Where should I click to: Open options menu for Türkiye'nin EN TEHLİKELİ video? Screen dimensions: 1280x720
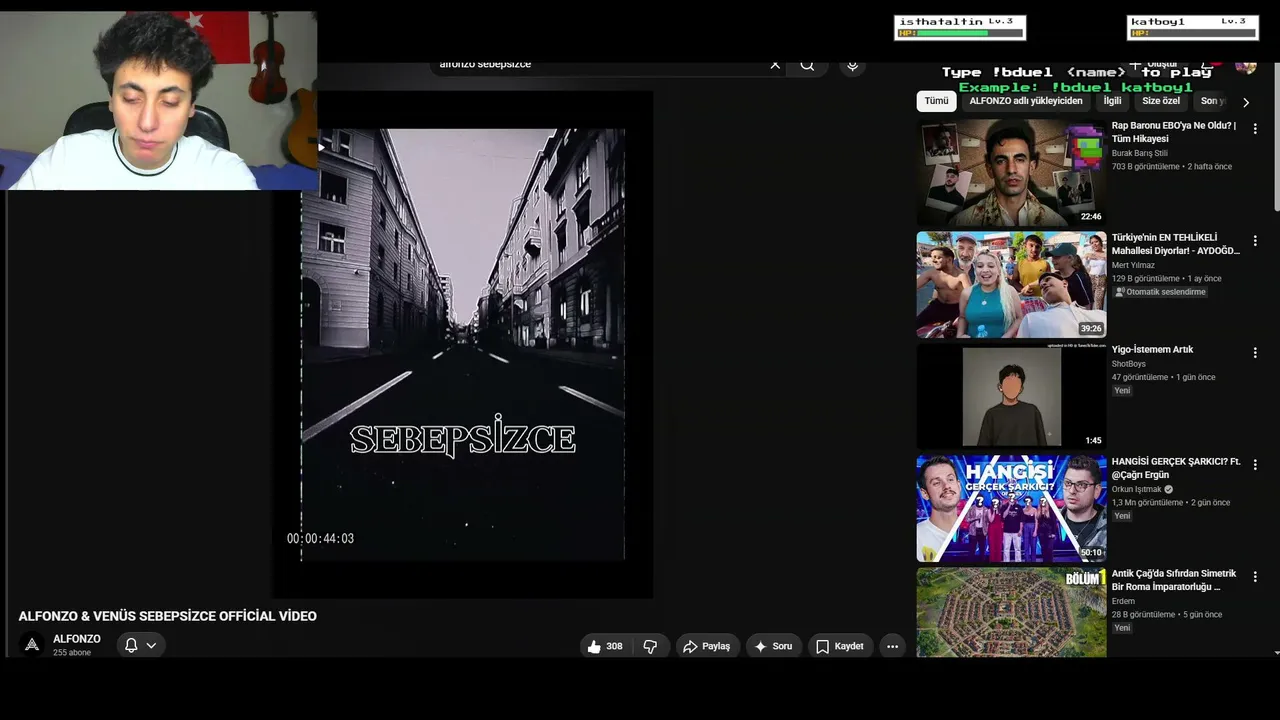(x=1255, y=241)
